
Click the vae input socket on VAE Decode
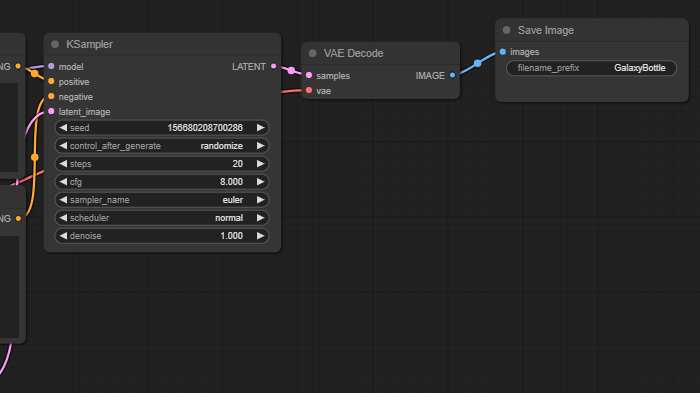[x=309, y=91]
